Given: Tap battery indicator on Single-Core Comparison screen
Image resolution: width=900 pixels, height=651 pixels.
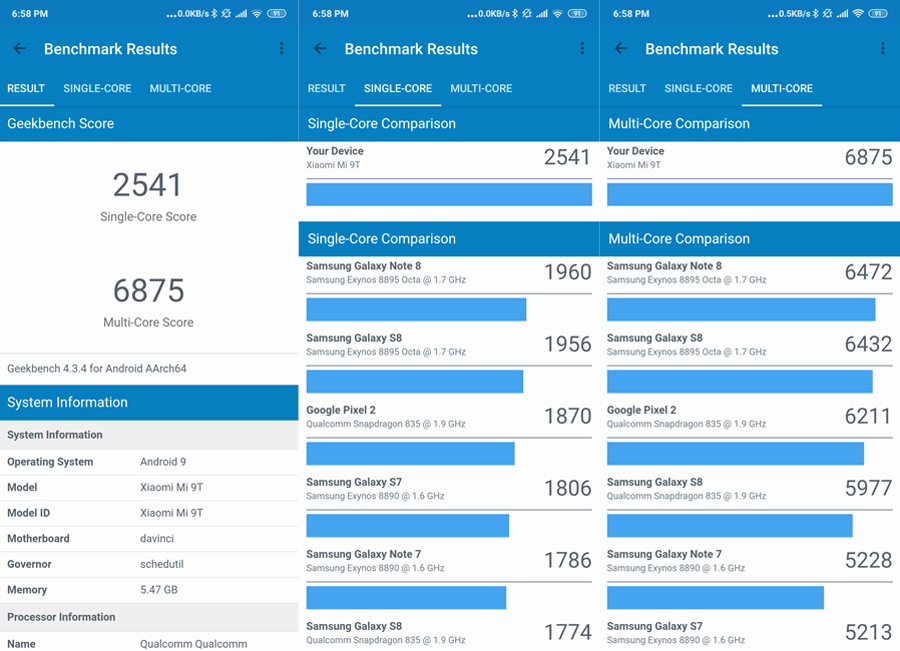Looking at the screenshot, I should (x=577, y=13).
